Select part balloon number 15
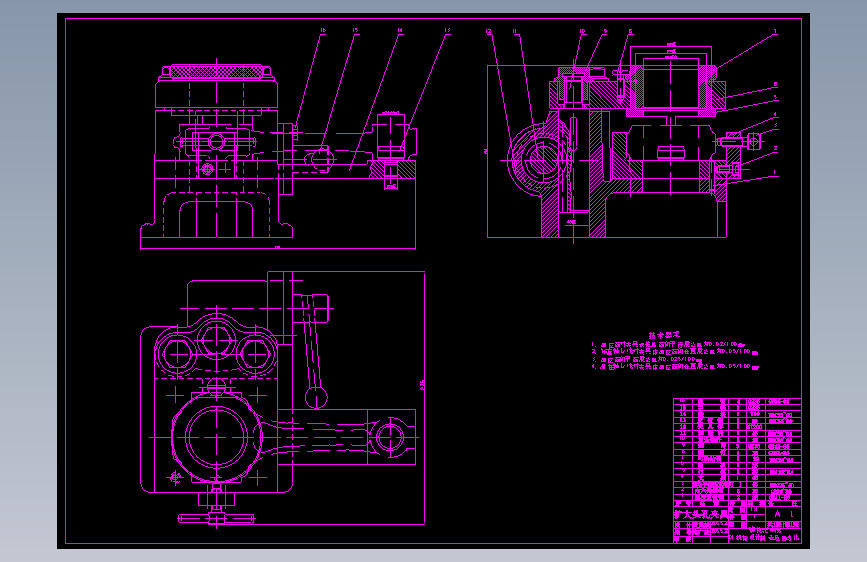The height and width of the screenshot is (562, 867). pos(356,31)
